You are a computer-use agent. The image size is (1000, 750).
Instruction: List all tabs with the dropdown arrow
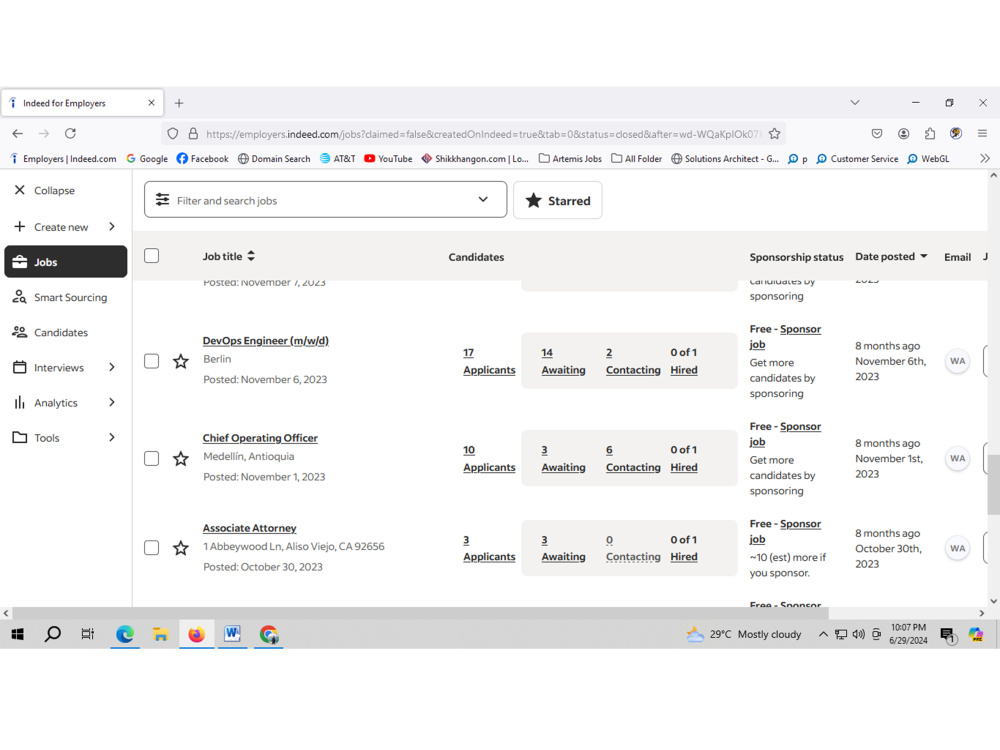(855, 103)
